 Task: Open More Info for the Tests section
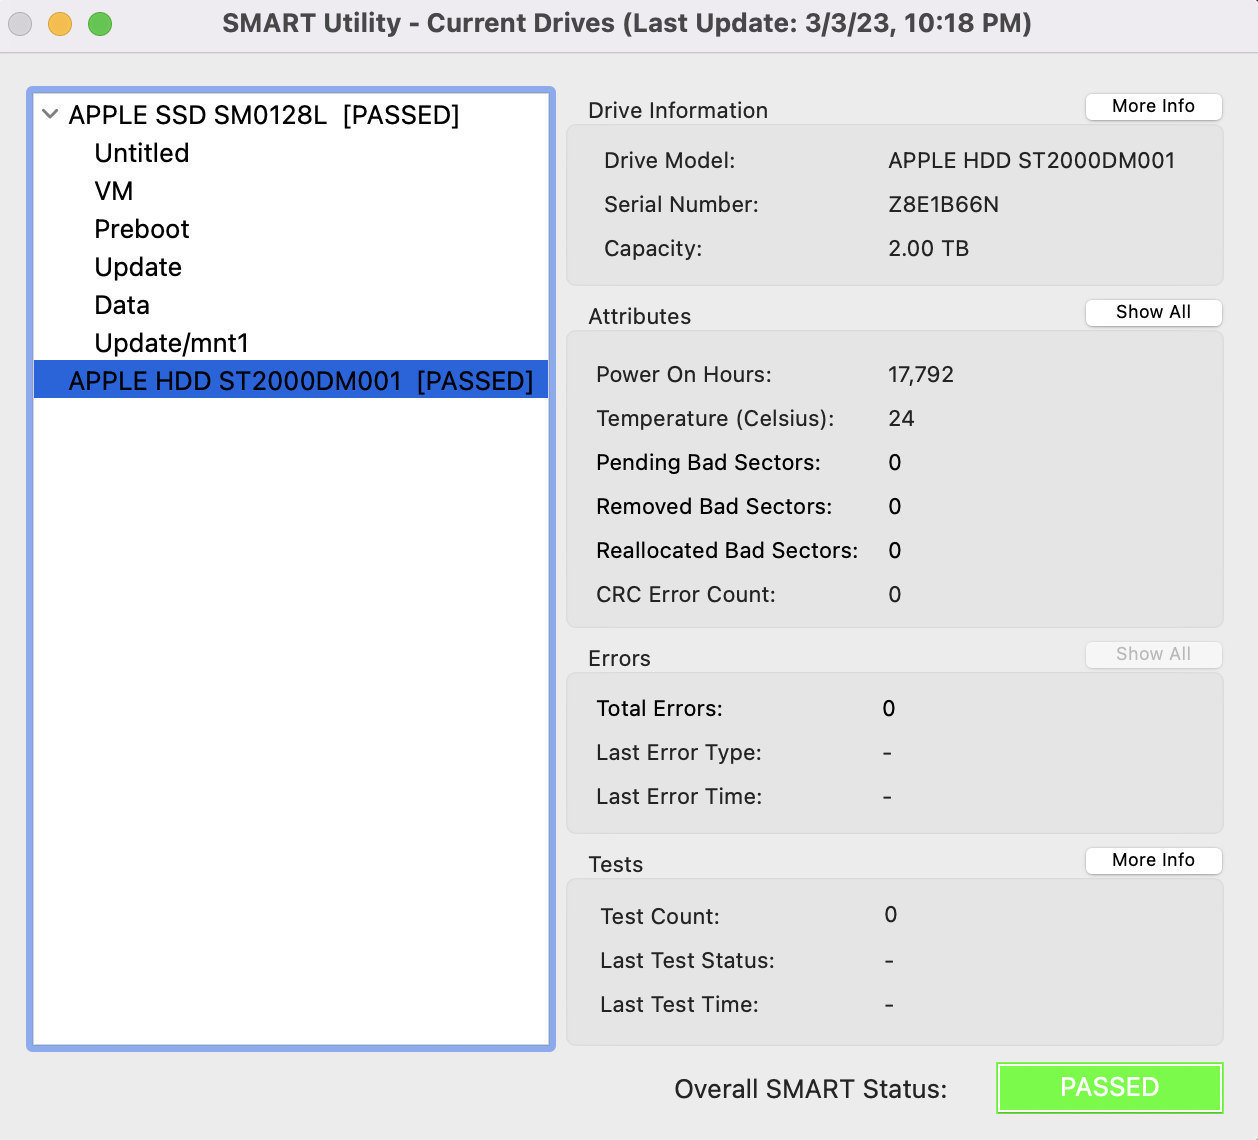1154,860
